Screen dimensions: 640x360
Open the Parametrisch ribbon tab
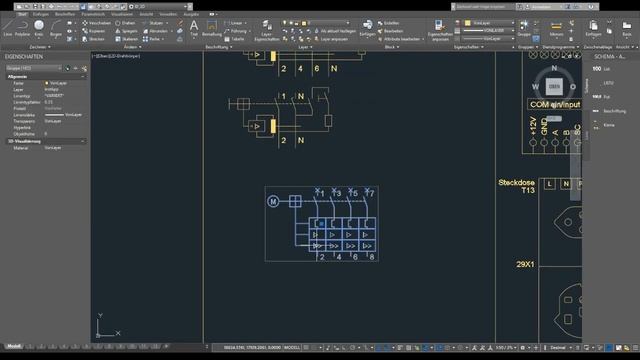93,14
